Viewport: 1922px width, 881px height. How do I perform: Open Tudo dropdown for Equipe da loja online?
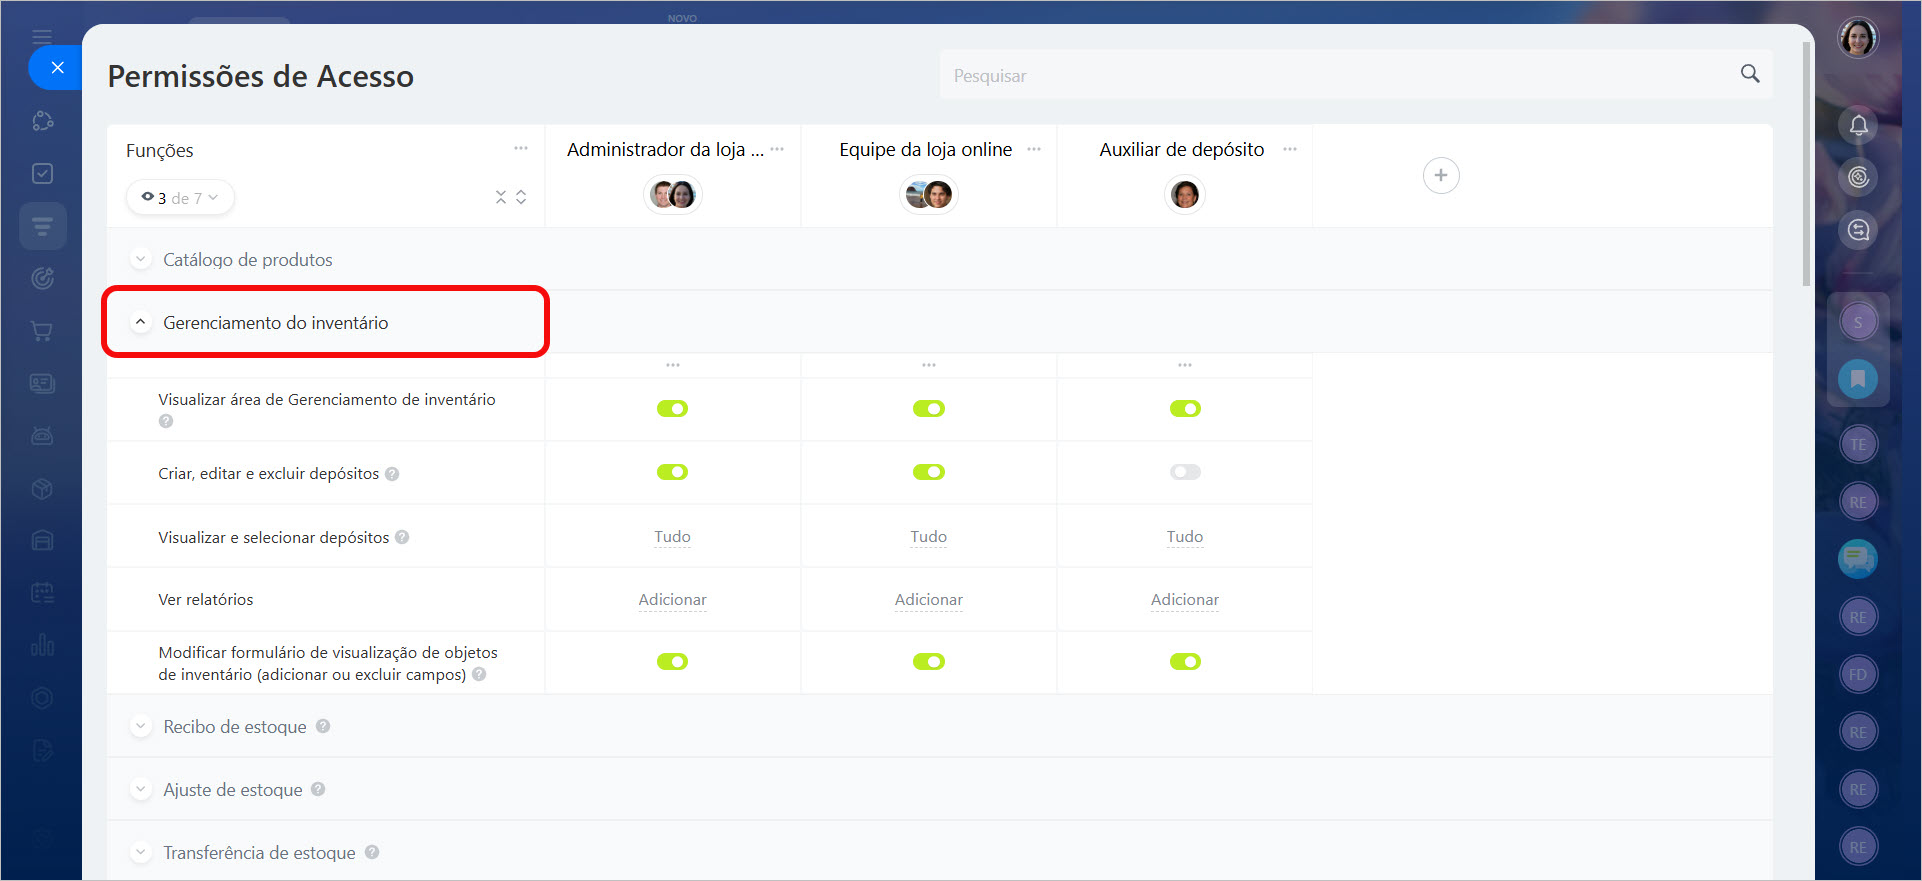coord(929,537)
